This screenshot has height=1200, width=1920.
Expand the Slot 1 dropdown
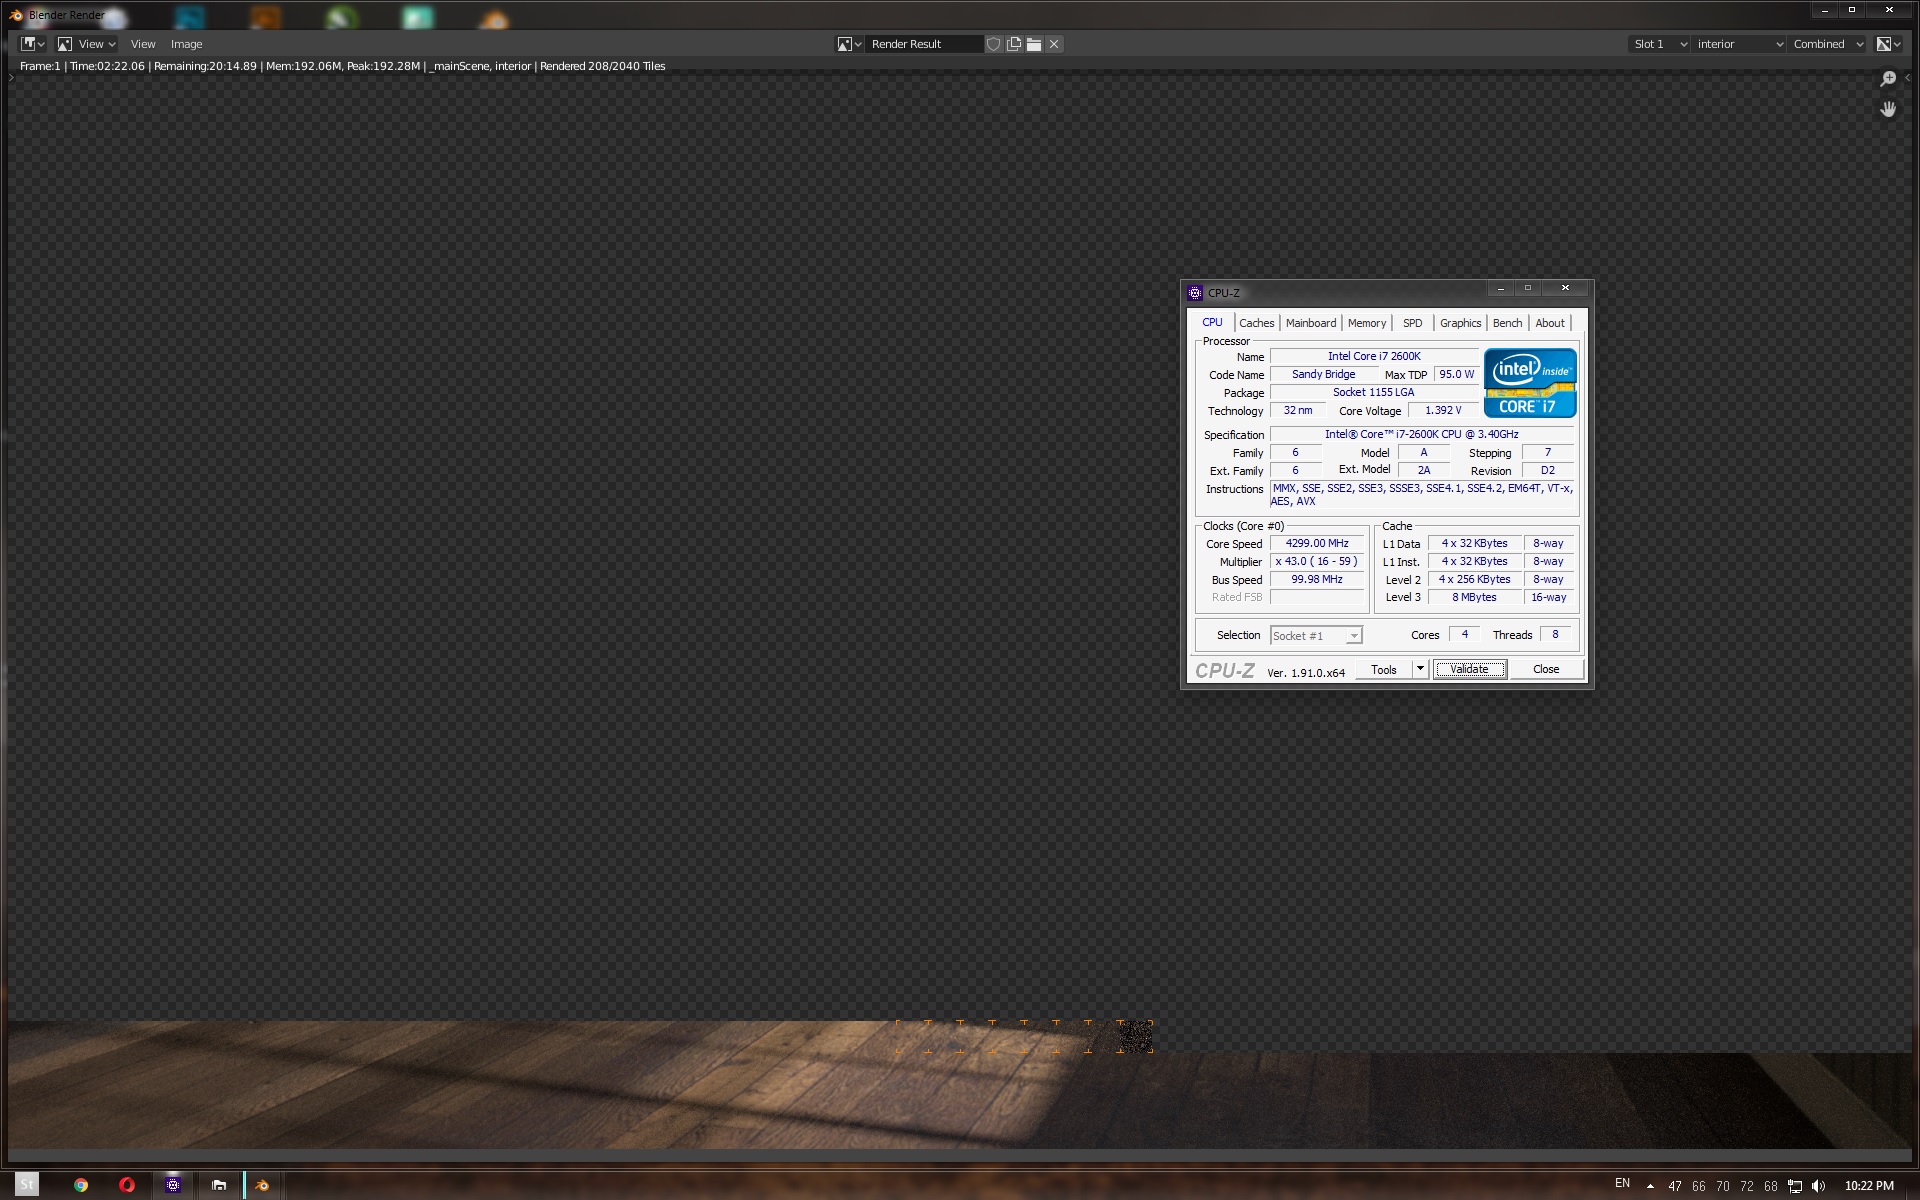click(x=1659, y=44)
